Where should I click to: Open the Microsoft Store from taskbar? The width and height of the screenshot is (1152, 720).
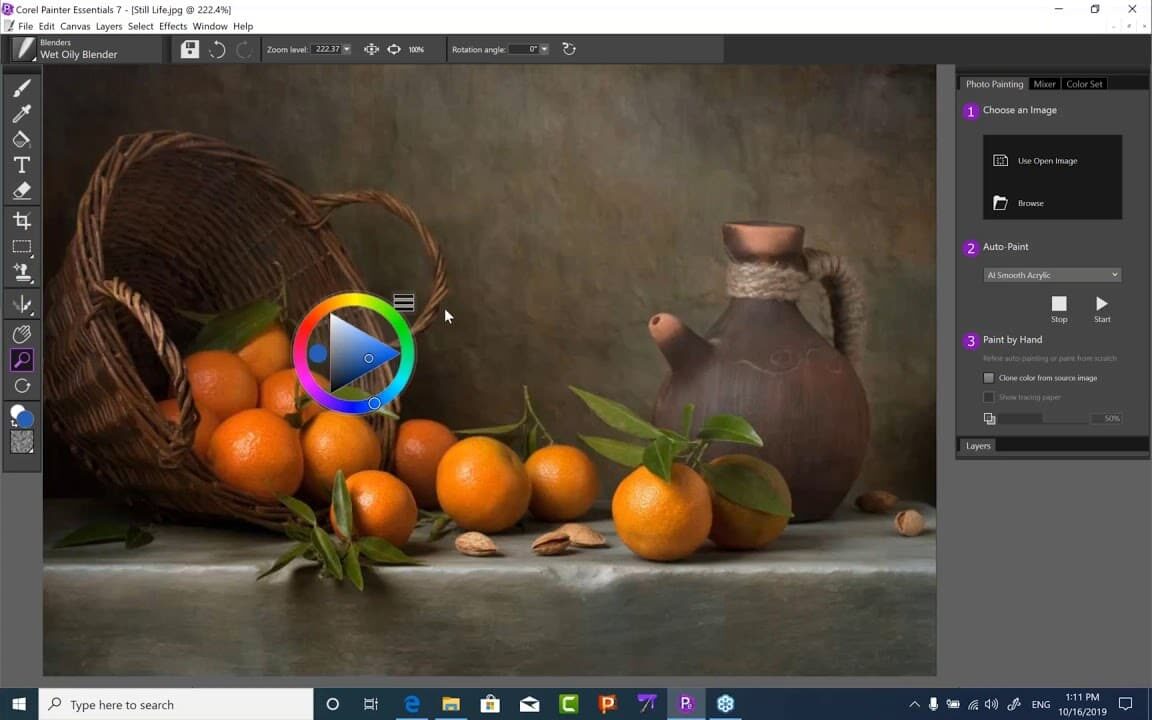(490, 704)
